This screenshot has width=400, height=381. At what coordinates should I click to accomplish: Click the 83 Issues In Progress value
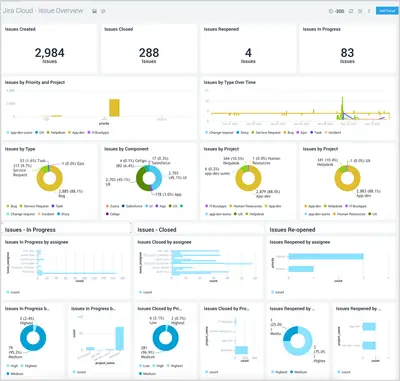coord(347,53)
